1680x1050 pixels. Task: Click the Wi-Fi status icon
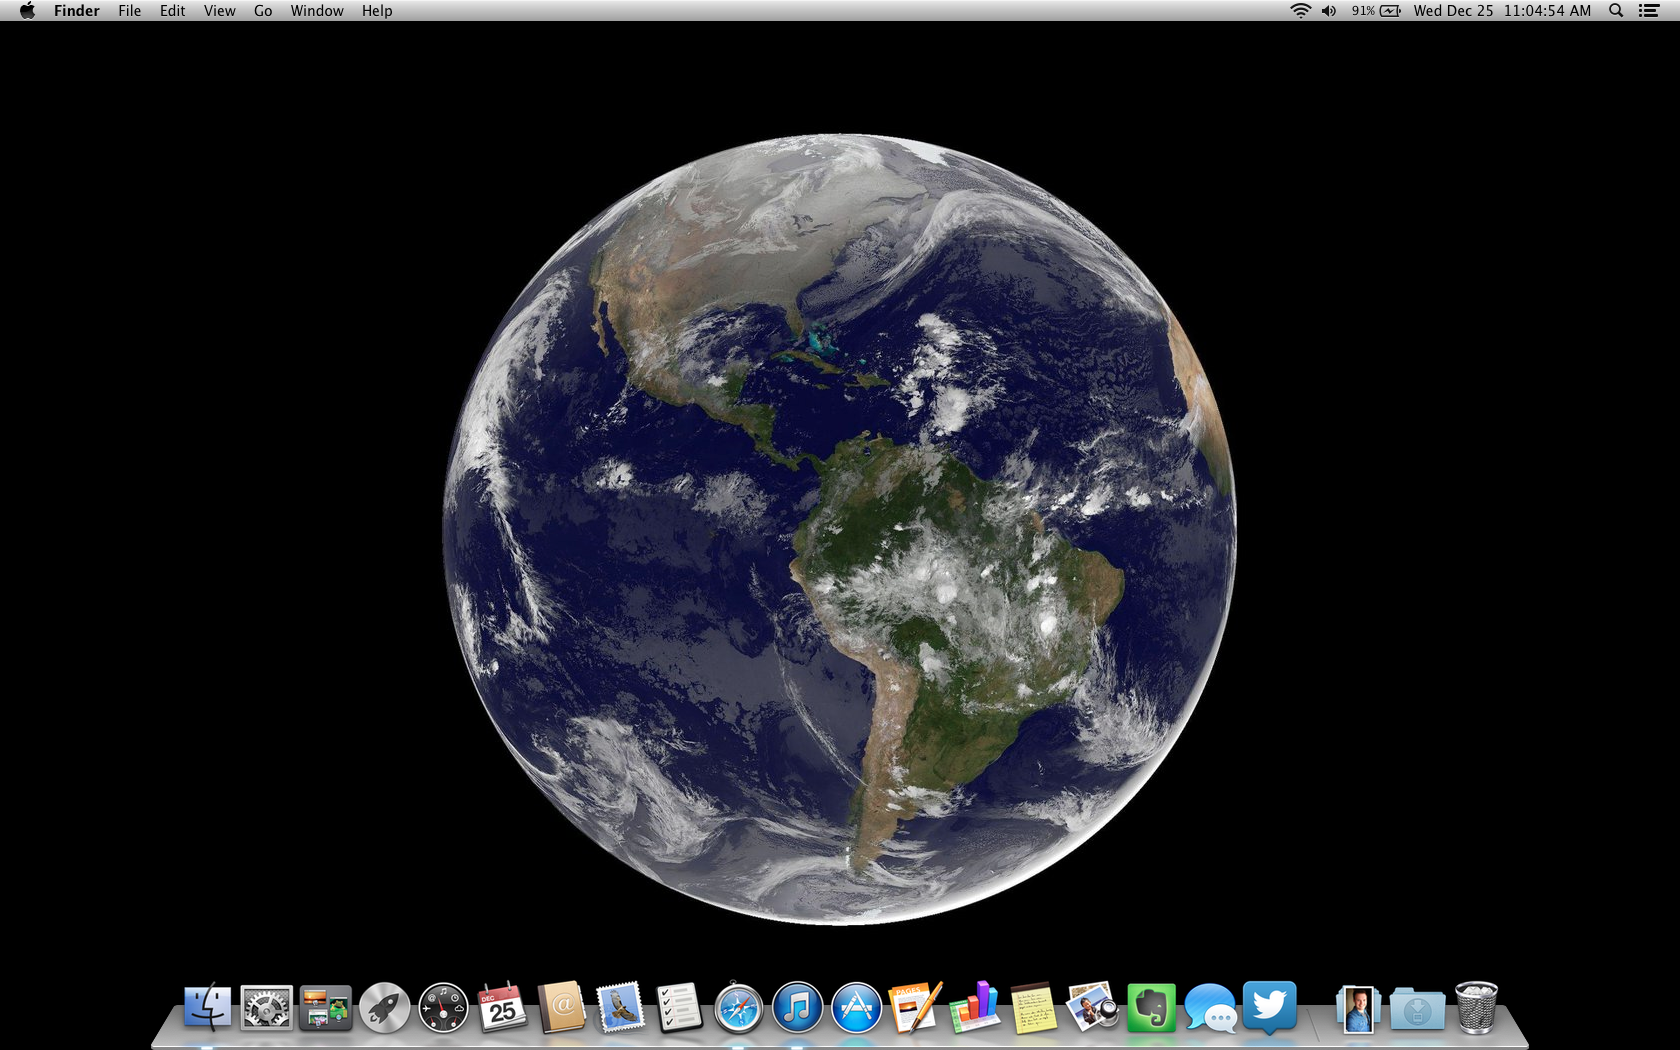[1300, 11]
